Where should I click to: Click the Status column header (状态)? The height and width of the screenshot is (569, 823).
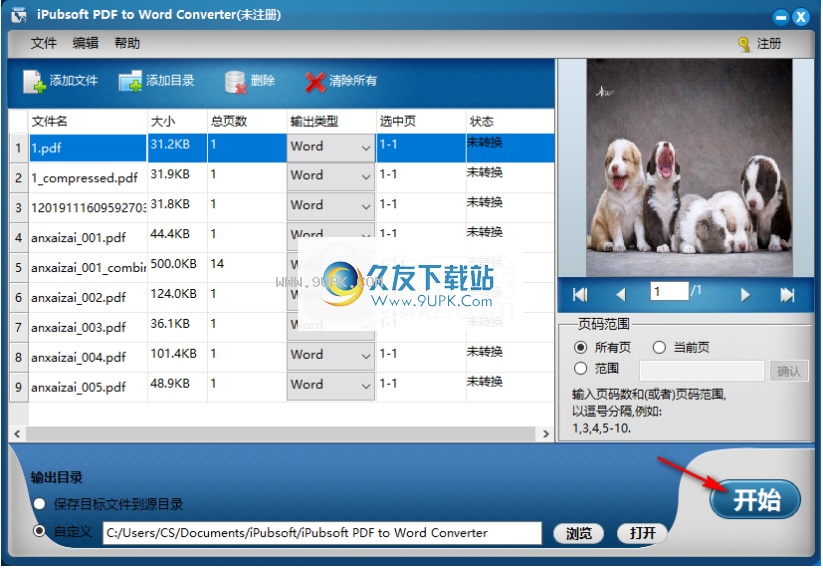(510, 121)
